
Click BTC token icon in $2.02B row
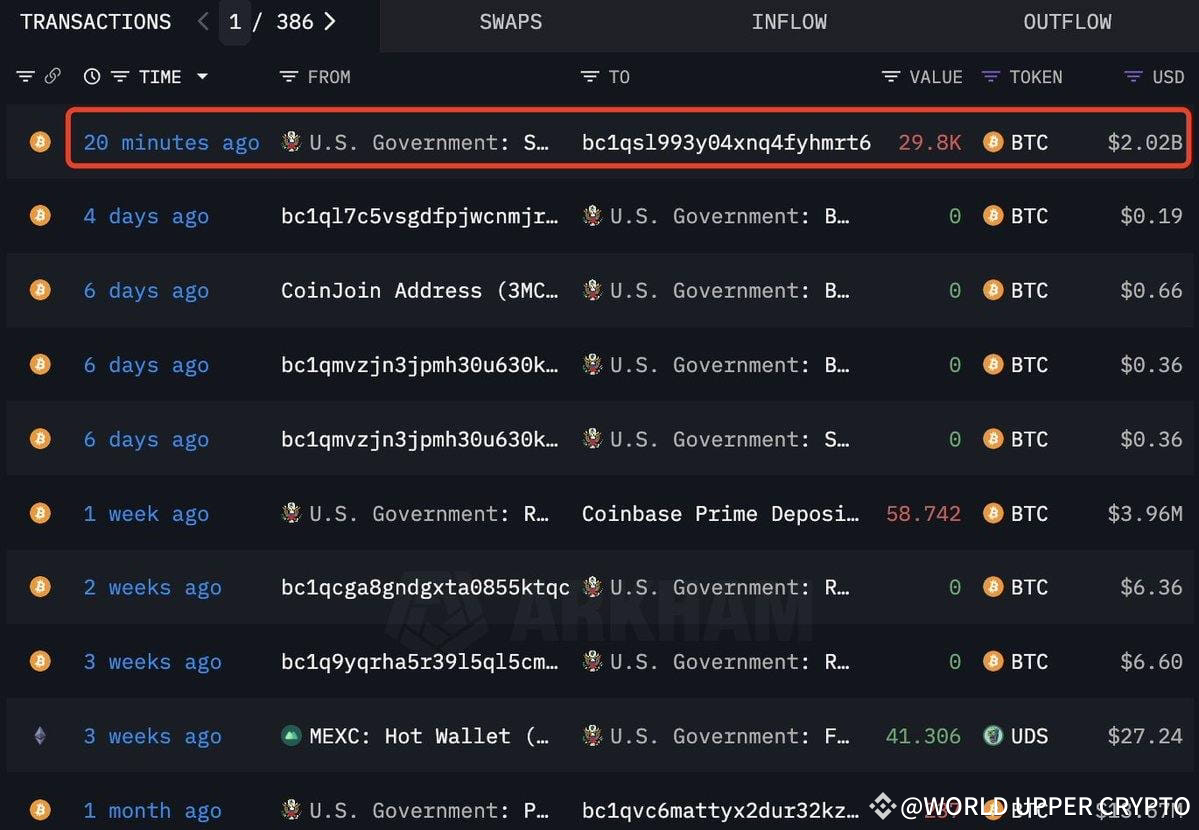(x=993, y=142)
